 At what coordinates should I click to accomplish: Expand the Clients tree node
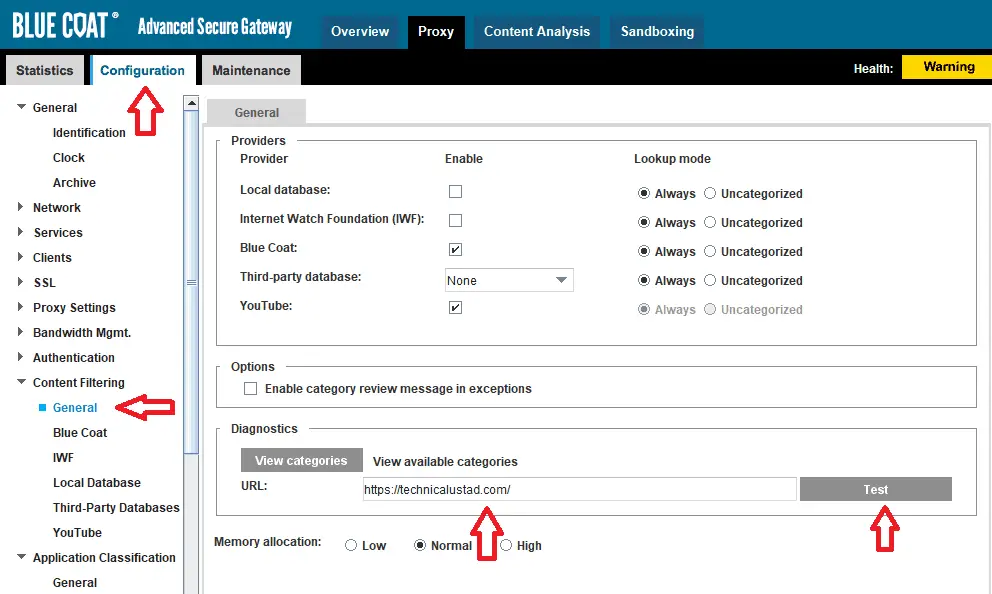point(20,257)
